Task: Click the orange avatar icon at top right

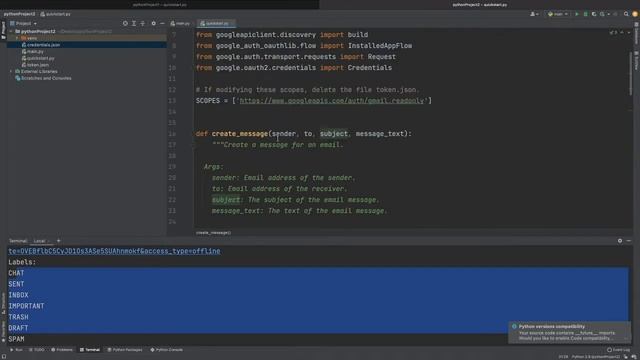Action: tap(635, 14)
